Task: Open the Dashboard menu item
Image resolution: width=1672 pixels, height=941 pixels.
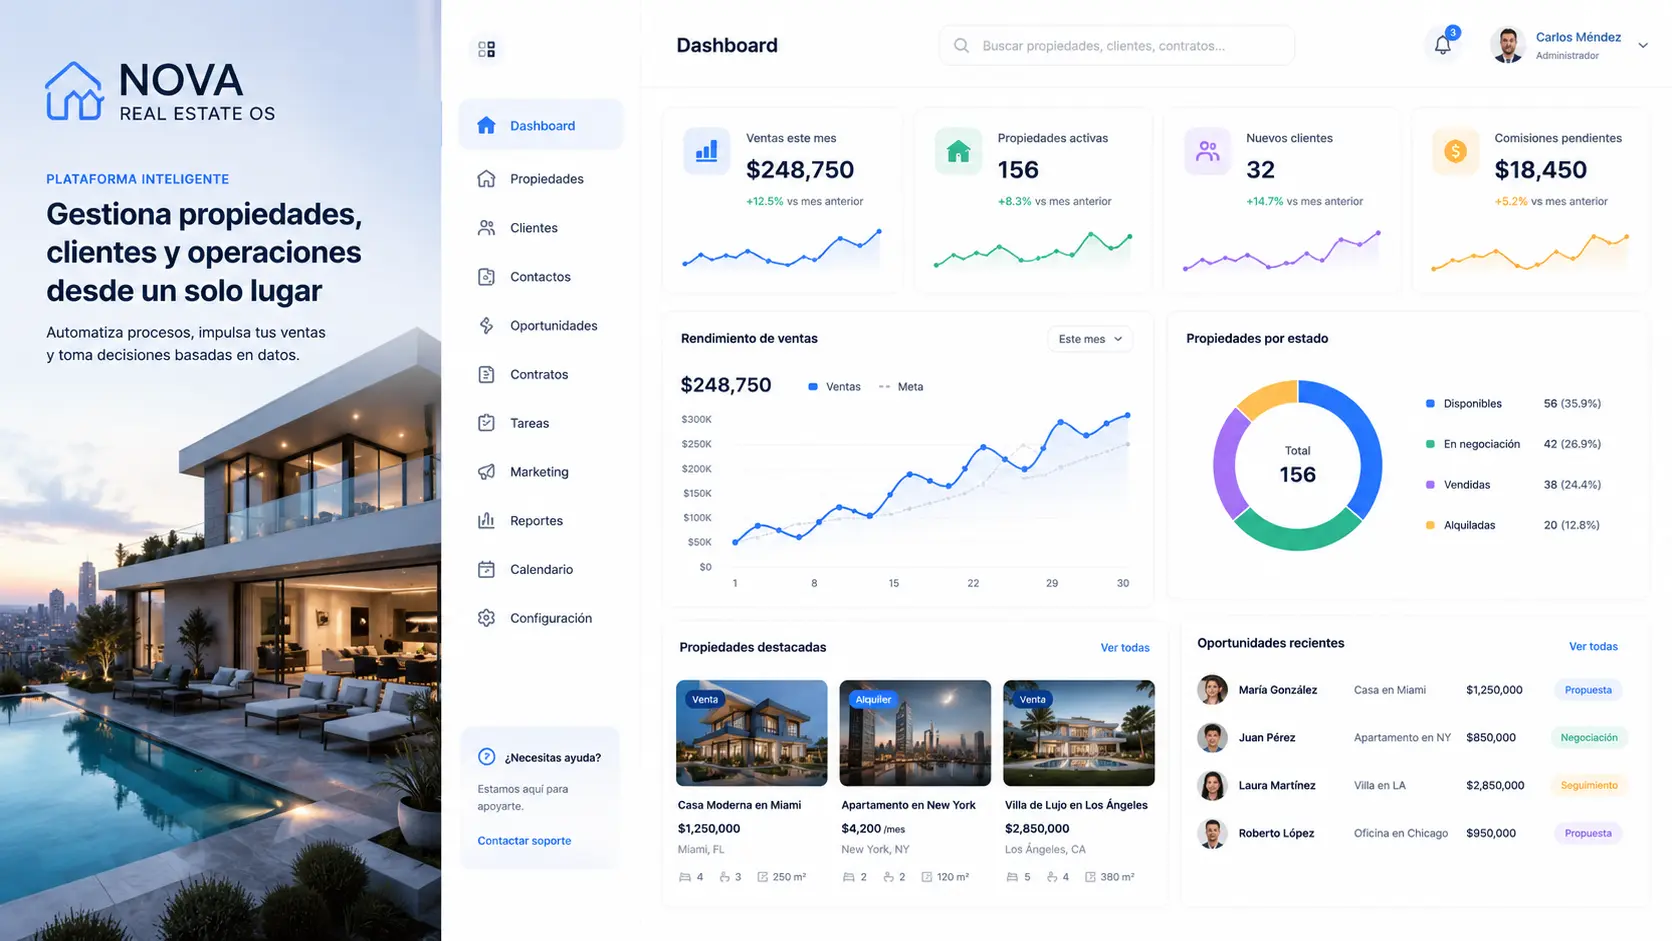Action: click(541, 125)
